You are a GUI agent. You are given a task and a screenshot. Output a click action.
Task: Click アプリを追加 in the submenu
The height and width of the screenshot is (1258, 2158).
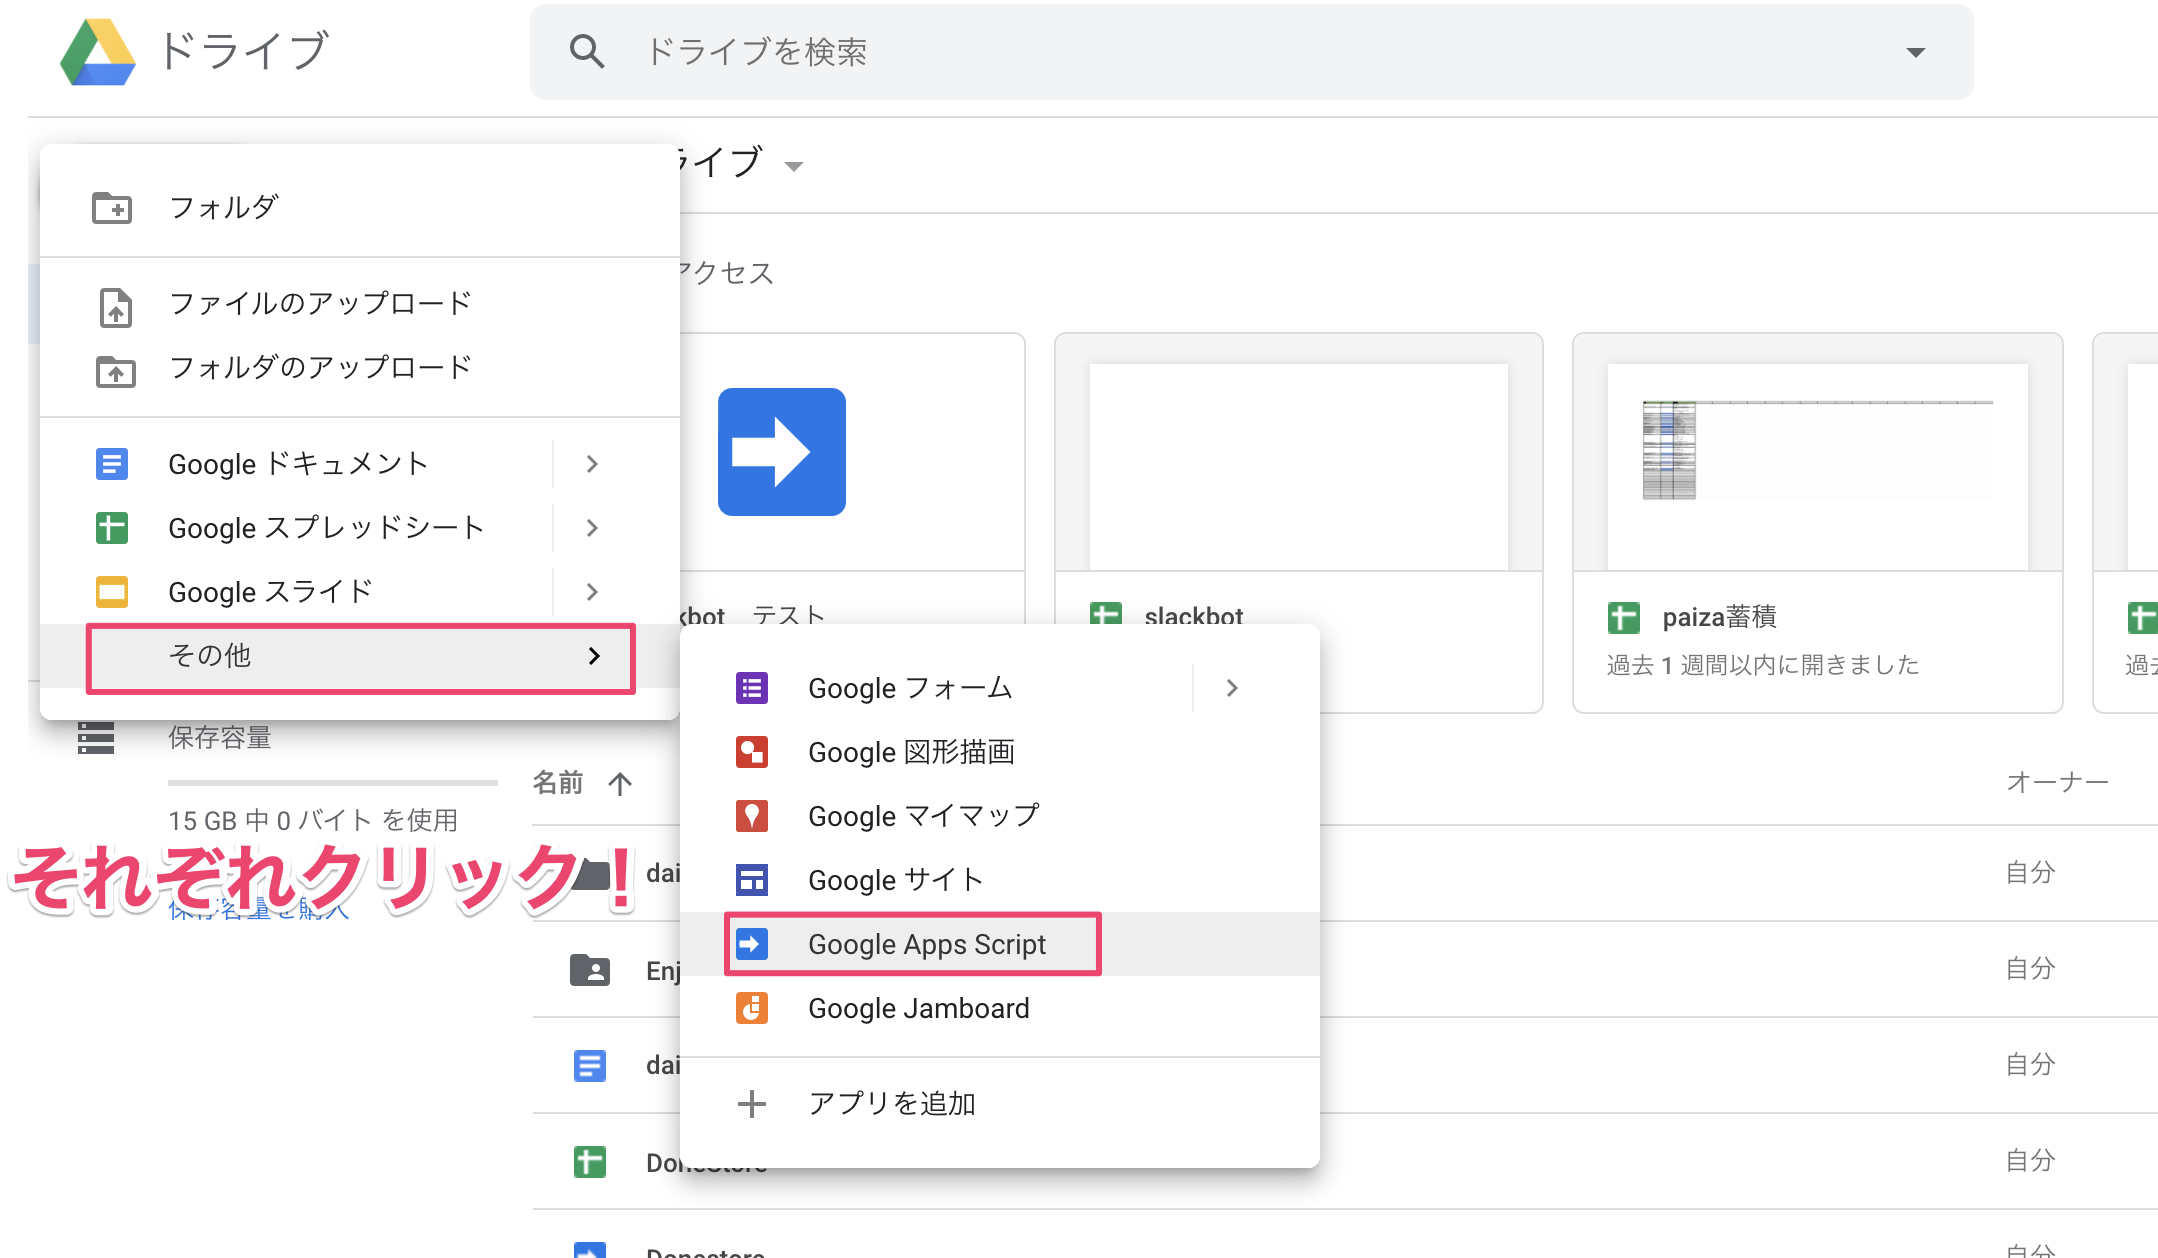point(890,1104)
